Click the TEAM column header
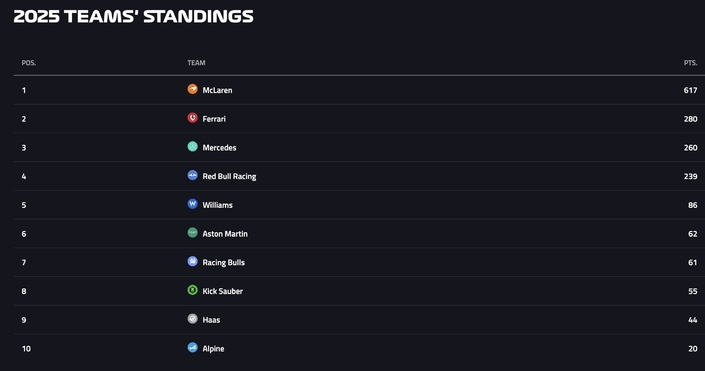Image resolution: width=705 pixels, height=371 pixels. click(x=196, y=63)
